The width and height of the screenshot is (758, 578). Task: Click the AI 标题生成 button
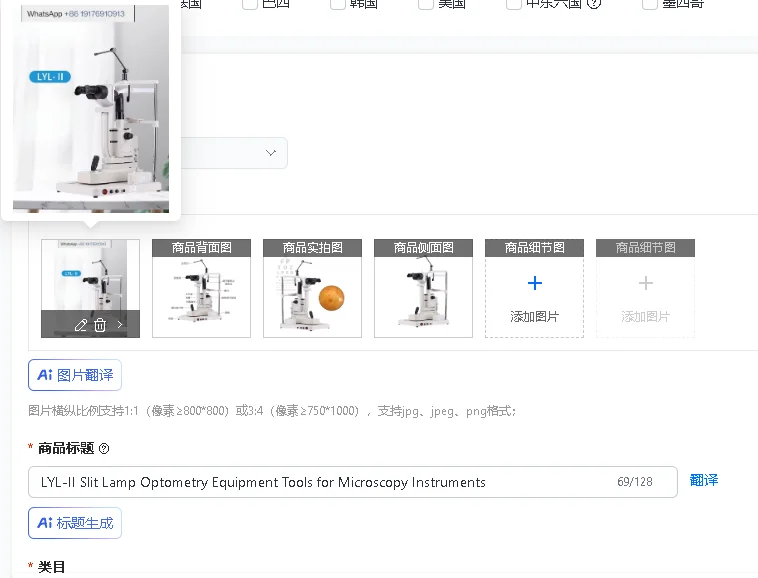point(75,523)
